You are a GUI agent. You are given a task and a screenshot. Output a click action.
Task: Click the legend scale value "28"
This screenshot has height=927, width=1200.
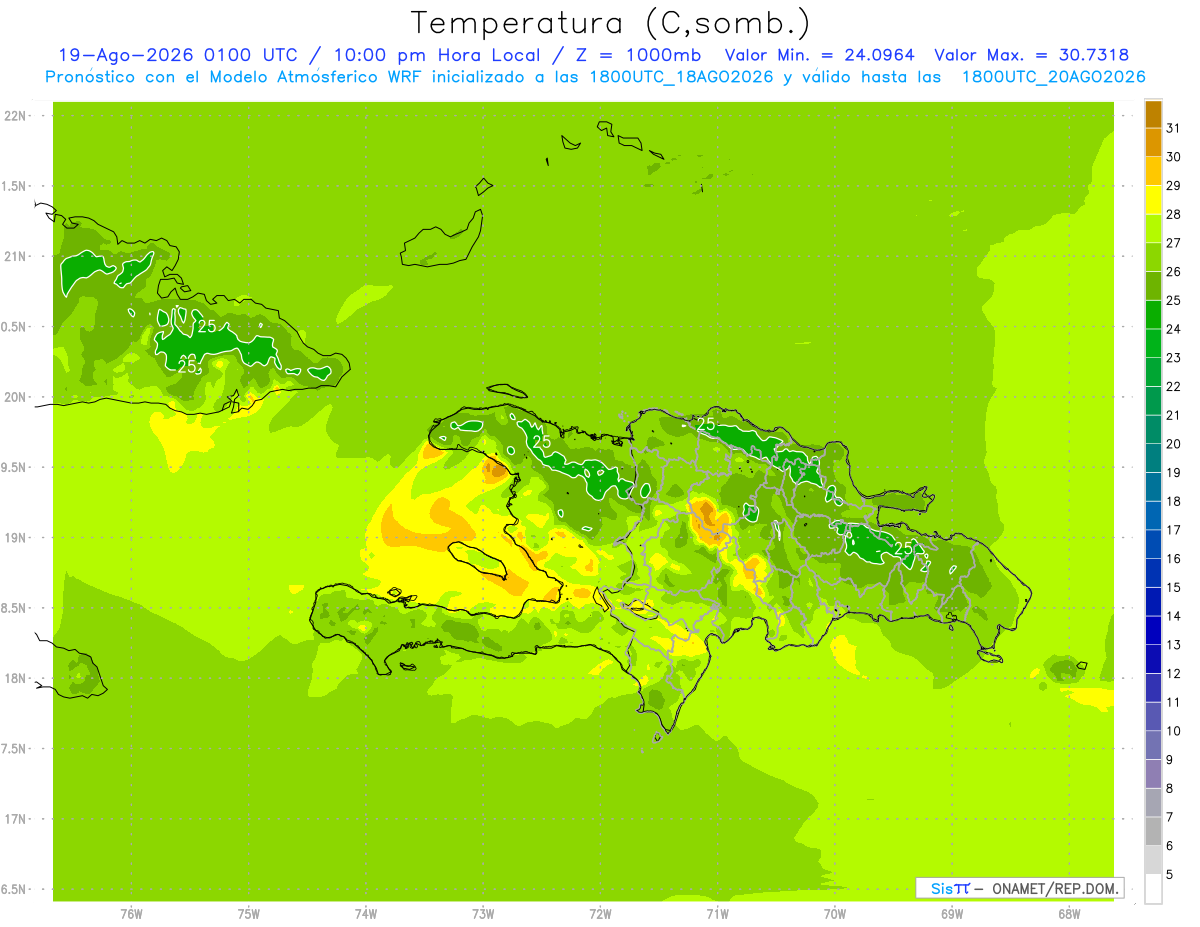point(1174,214)
